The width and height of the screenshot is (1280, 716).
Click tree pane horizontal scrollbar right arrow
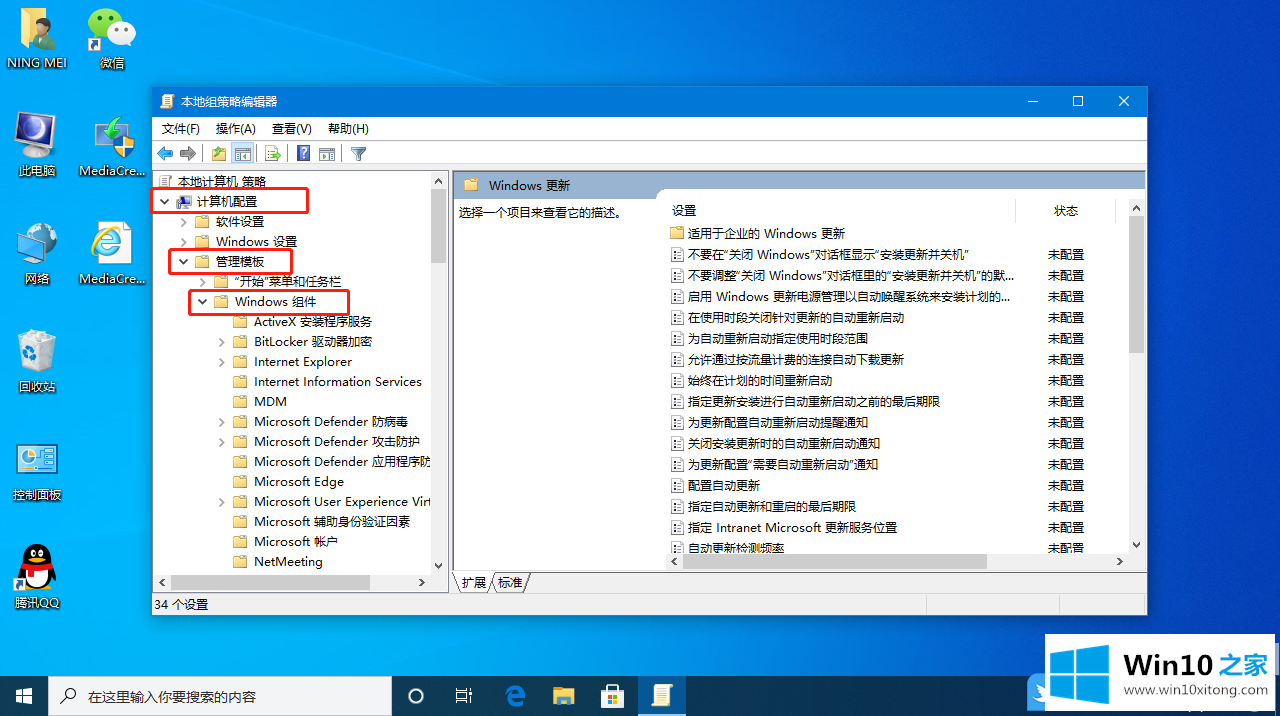(x=423, y=582)
